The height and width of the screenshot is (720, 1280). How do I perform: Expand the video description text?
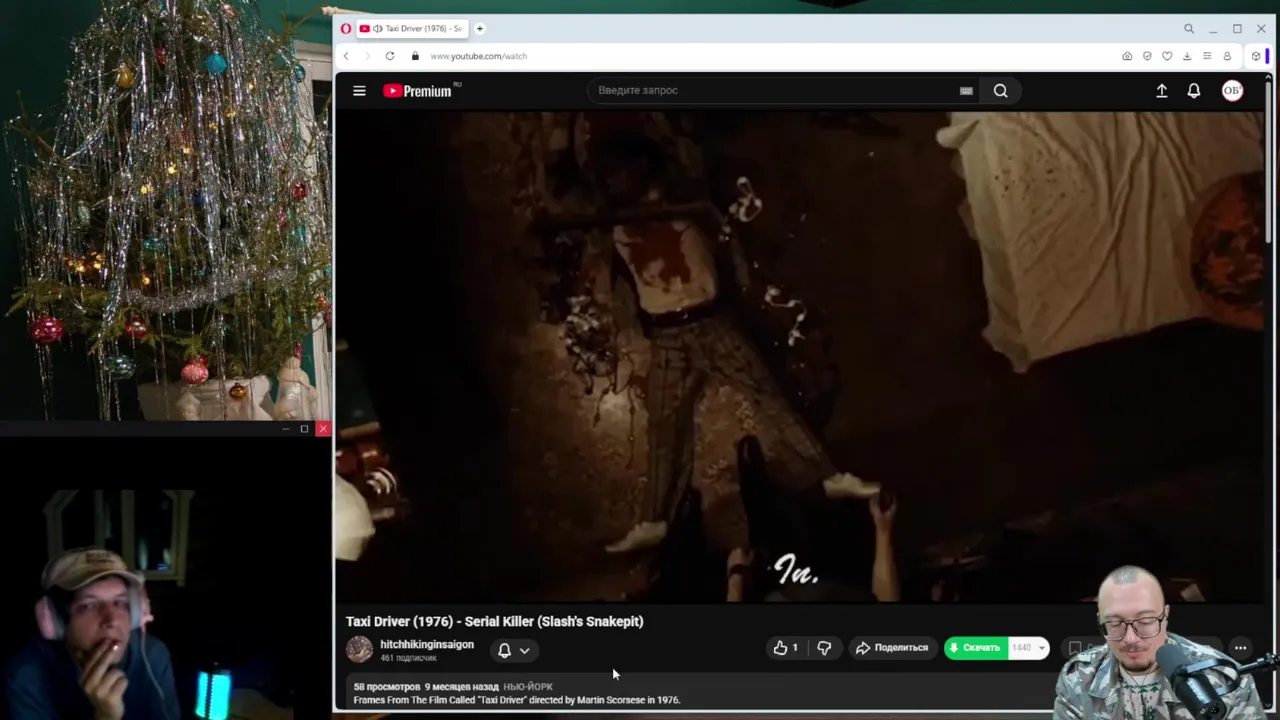pyautogui.click(x=517, y=700)
